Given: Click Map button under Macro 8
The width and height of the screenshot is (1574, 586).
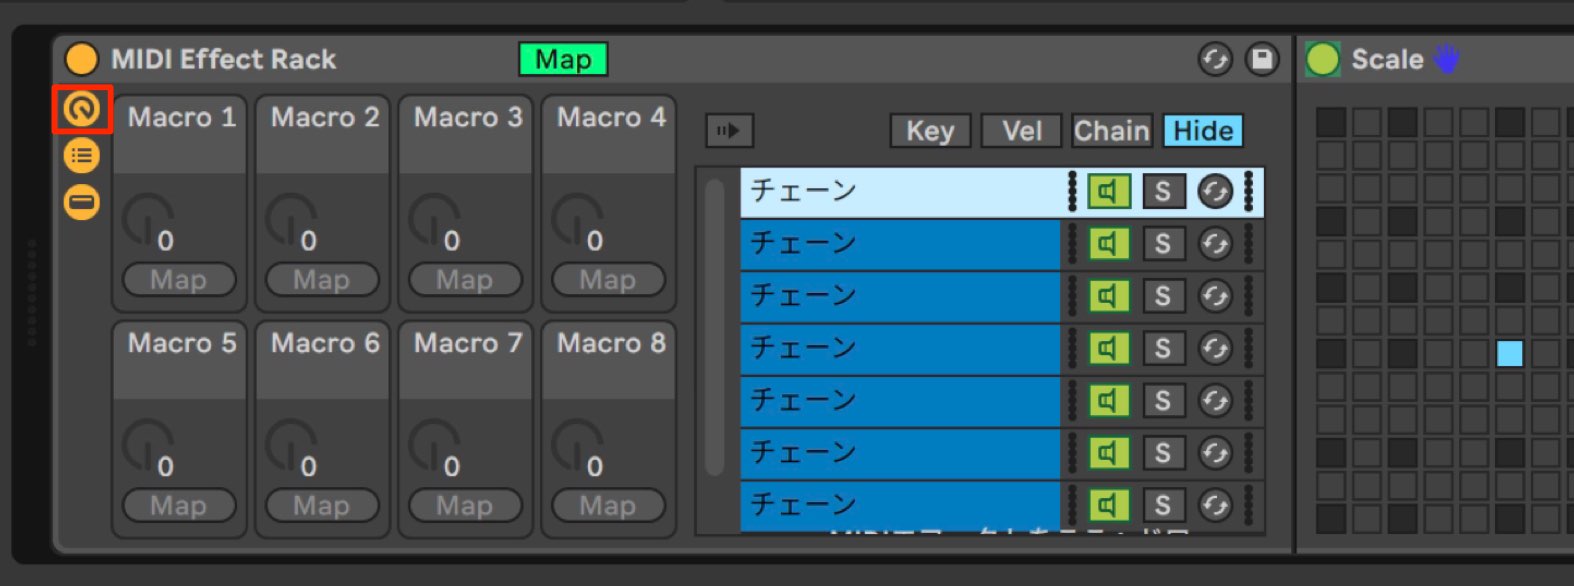Looking at the screenshot, I should pos(608,506).
